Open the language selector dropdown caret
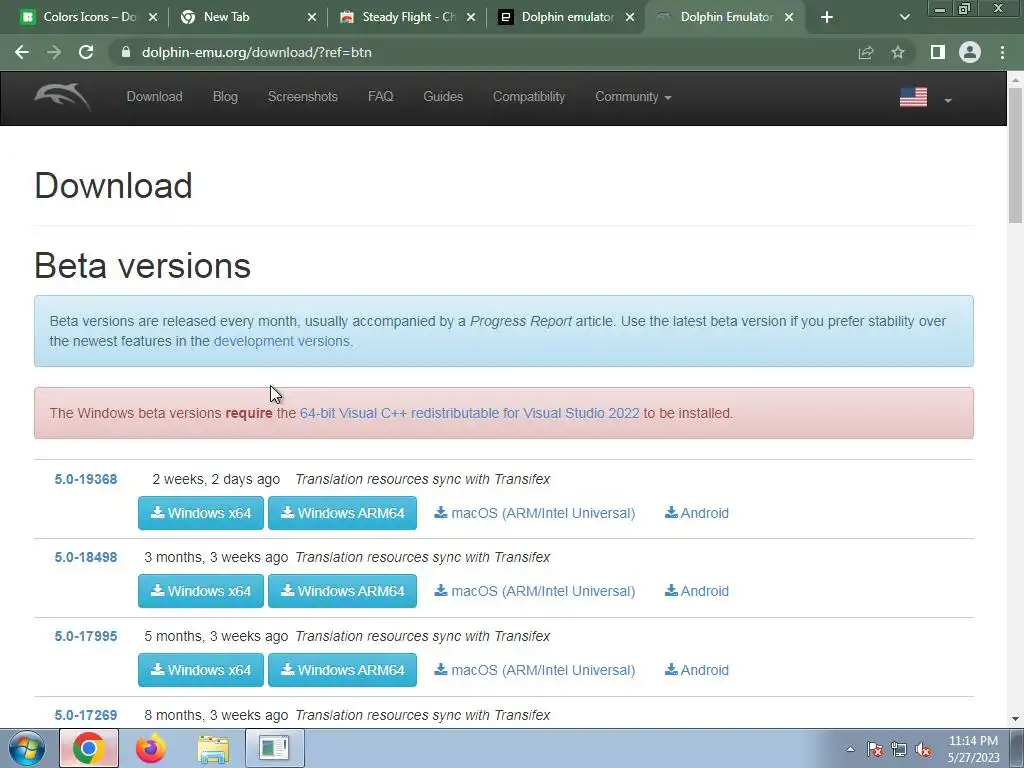Viewport: 1024px width, 768px height. [x=948, y=101]
